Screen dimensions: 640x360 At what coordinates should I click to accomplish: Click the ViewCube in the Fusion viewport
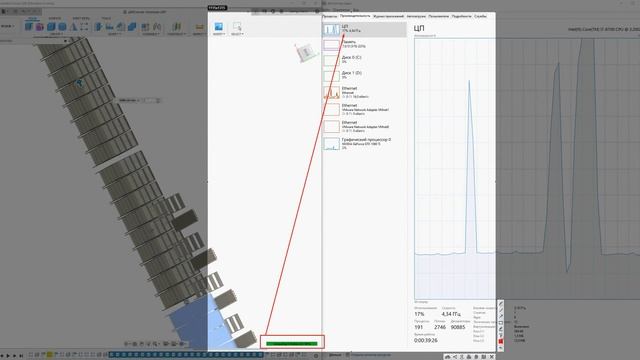click(x=305, y=52)
